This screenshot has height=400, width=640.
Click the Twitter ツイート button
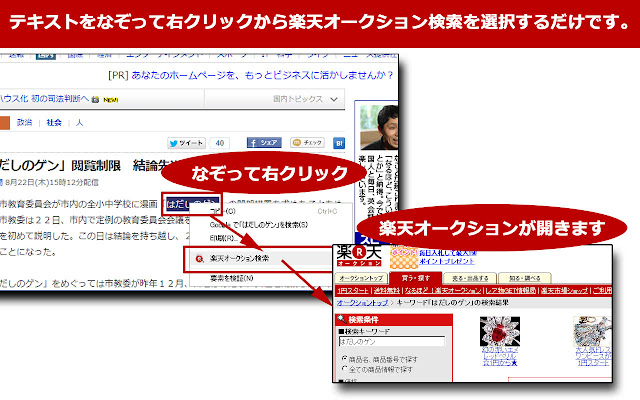click(x=186, y=143)
